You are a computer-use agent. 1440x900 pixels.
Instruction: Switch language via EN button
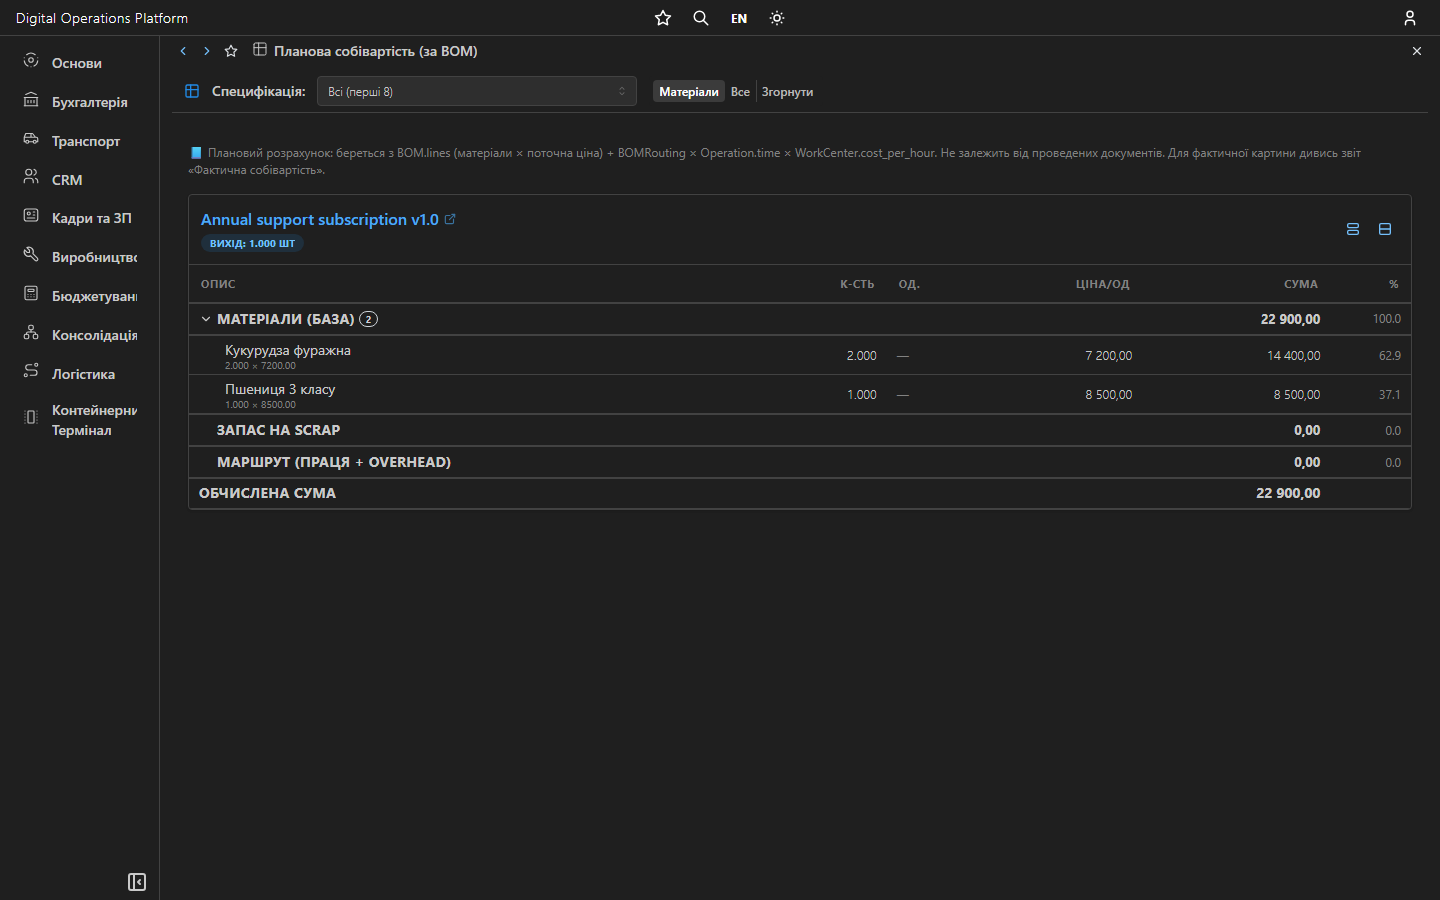point(739,18)
